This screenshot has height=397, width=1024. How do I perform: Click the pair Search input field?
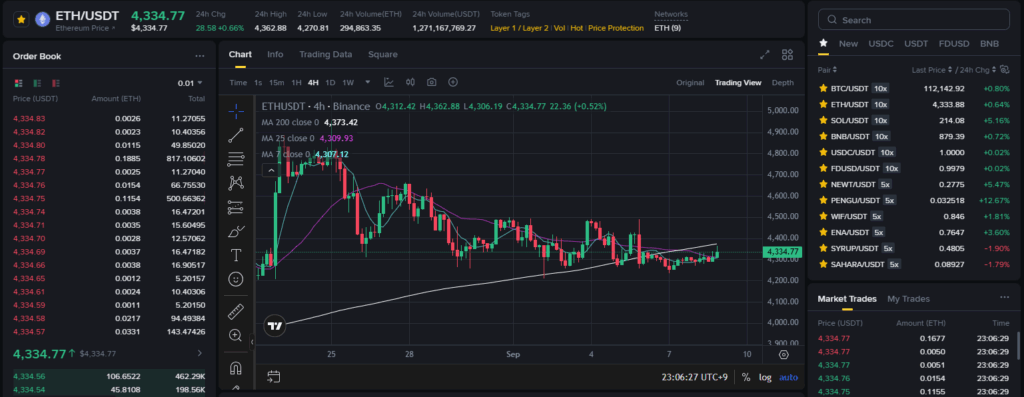[914, 20]
